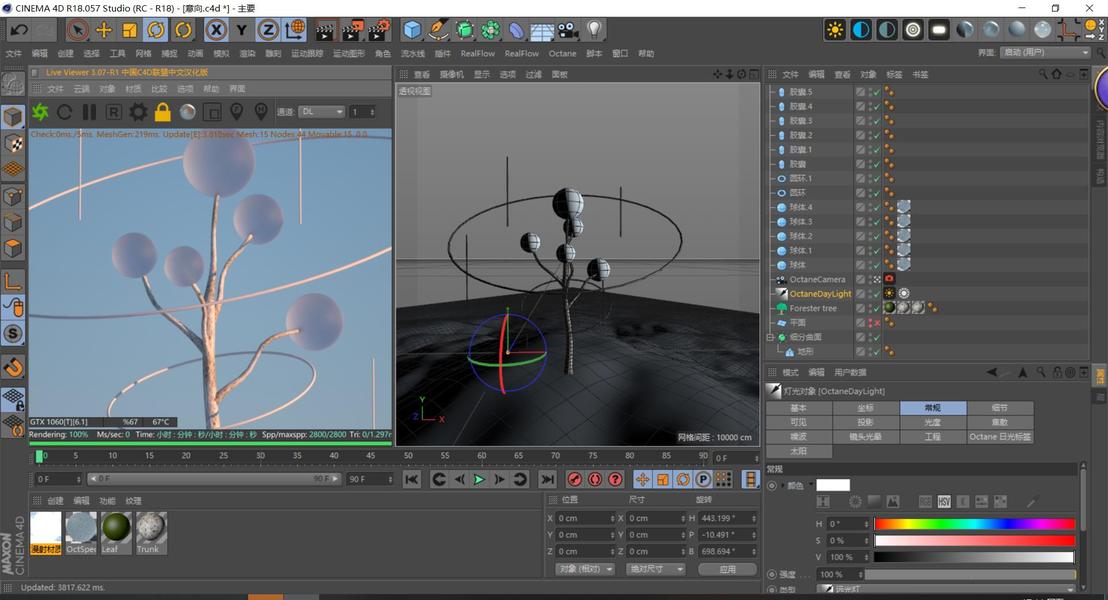Screen dimensions: 1108x600
Task: Go to start of animation button
Action: 411,479
